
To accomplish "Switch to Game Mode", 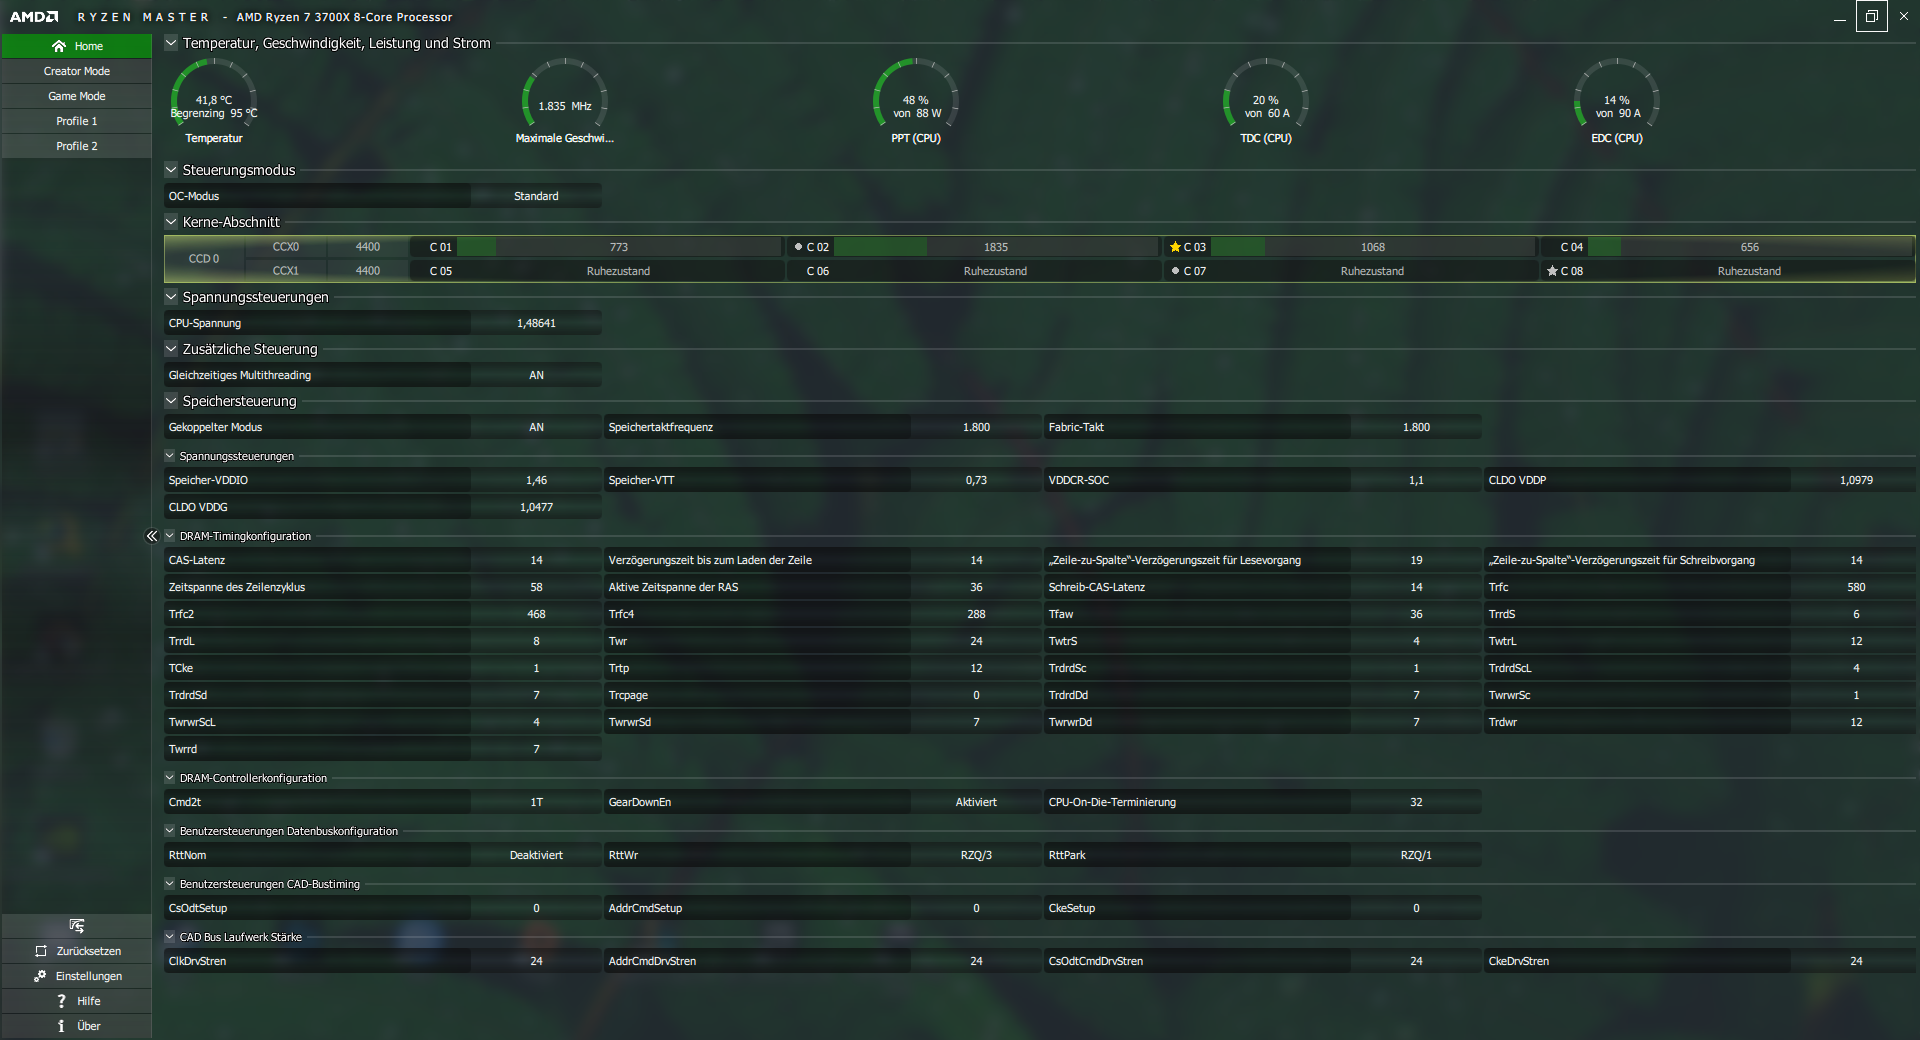I will tap(77, 96).
